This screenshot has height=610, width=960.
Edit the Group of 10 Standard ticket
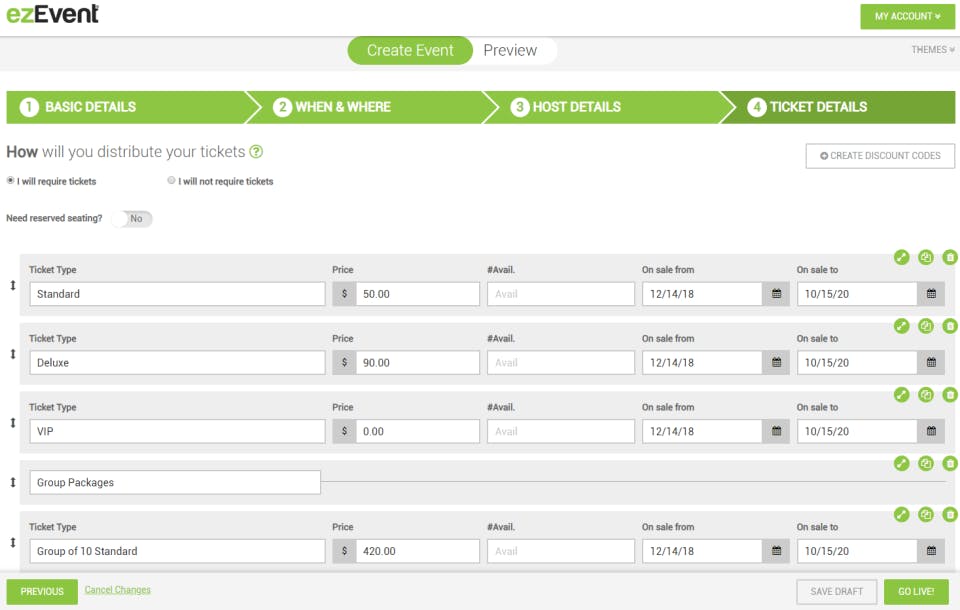tap(901, 514)
